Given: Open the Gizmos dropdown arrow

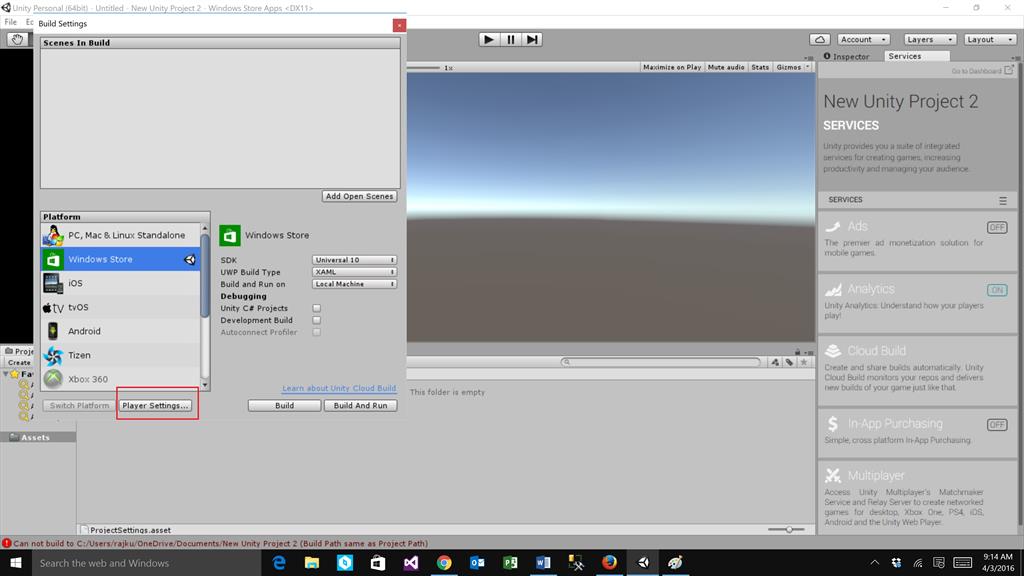Looking at the screenshot, I should tap(808, 67).
